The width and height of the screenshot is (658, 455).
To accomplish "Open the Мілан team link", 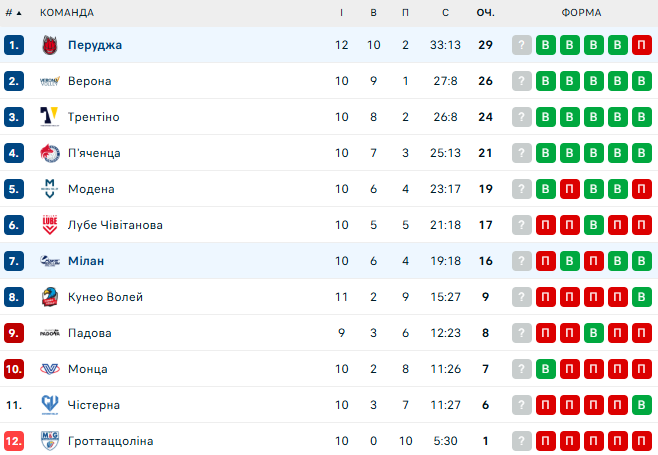I will (86, 261).
